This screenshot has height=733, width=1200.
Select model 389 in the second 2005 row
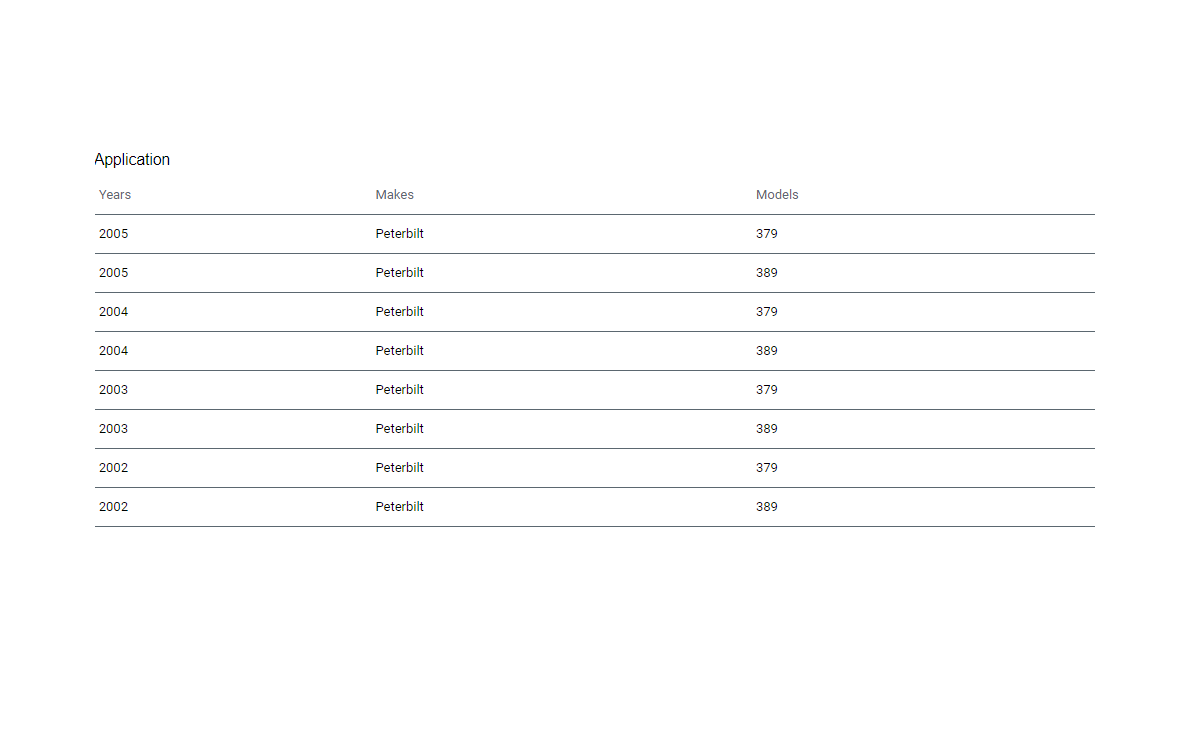point(767,273)
